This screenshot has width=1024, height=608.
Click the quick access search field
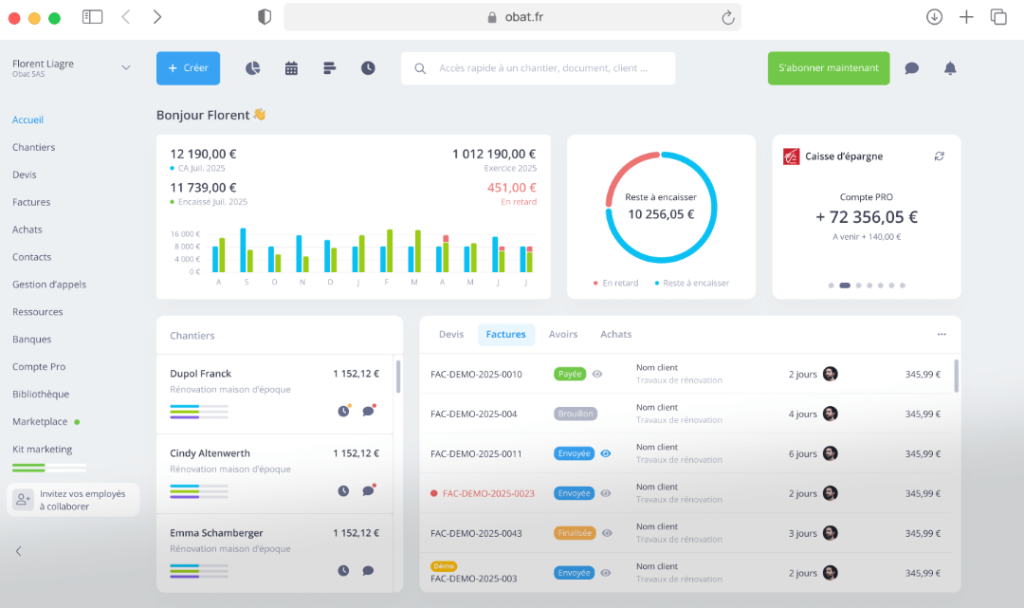(537, 68)
